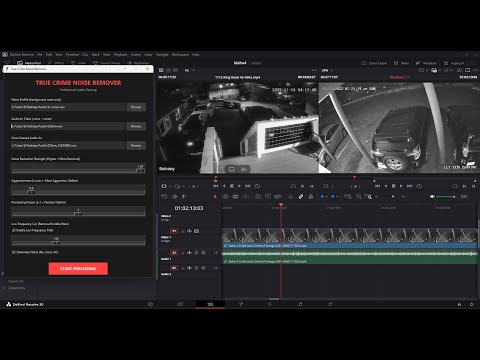This screenshot has width=480, height=360.
Task: Click Quick Export button
Action: 375,63
